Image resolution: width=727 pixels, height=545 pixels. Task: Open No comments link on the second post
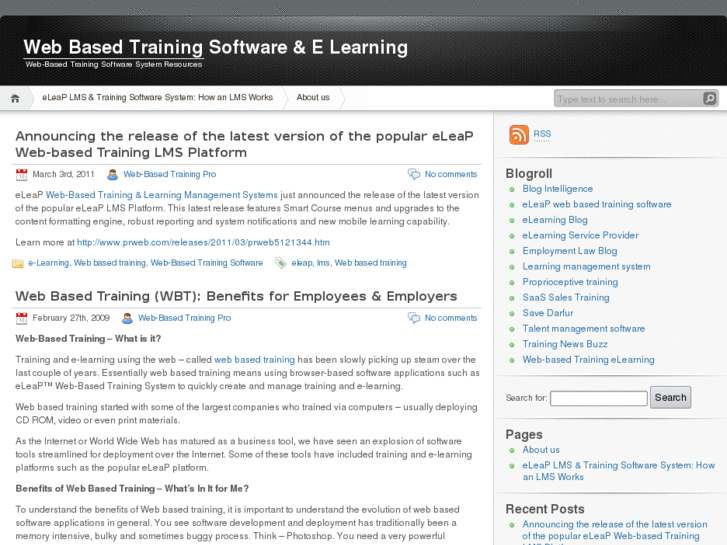click(x=451, y=318)
